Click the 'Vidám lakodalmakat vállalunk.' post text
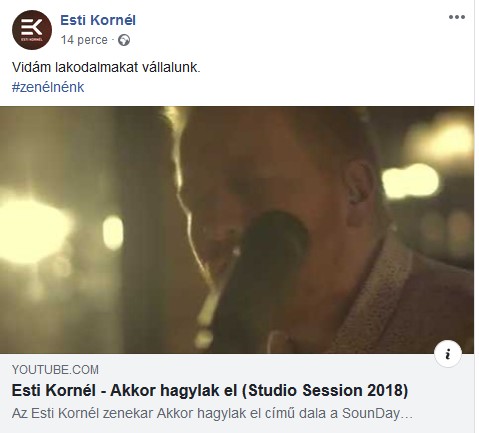 (106, 67)
